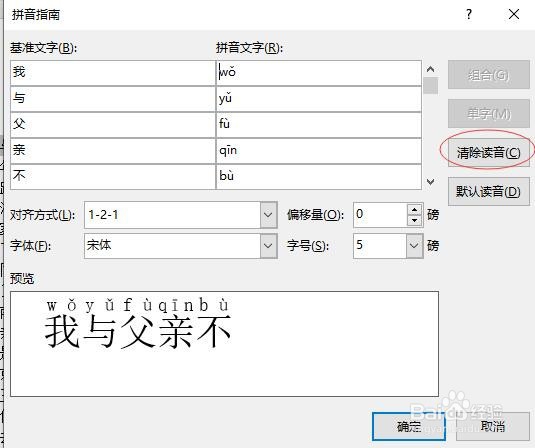Click the 默认读音(D) button
Screen dimensions: 535x448
[x=489, y=191]
